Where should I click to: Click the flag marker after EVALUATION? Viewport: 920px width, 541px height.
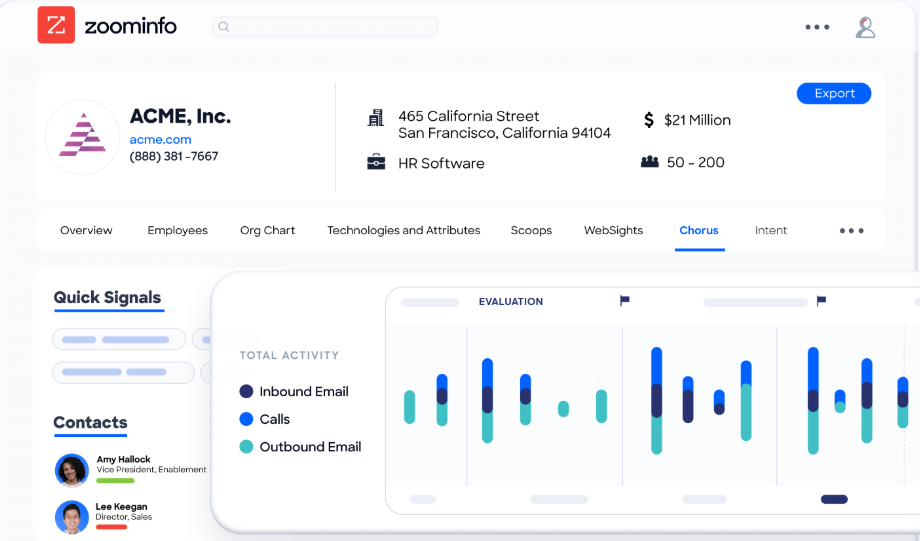point(624,301)
